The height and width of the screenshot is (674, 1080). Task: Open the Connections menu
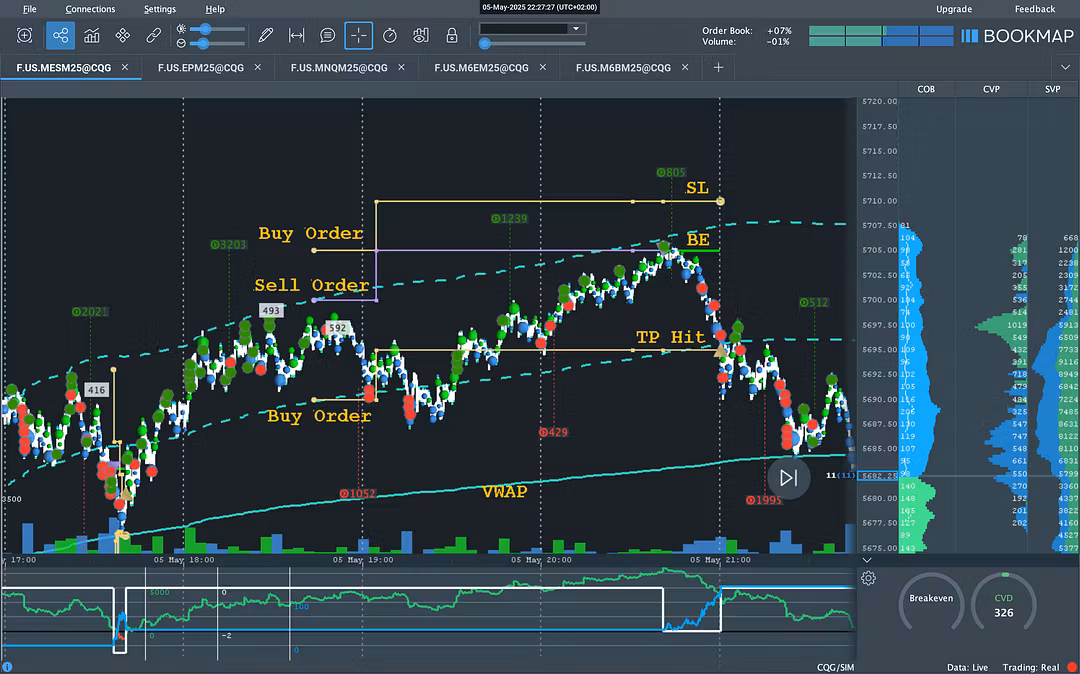[x=90, y=9]
